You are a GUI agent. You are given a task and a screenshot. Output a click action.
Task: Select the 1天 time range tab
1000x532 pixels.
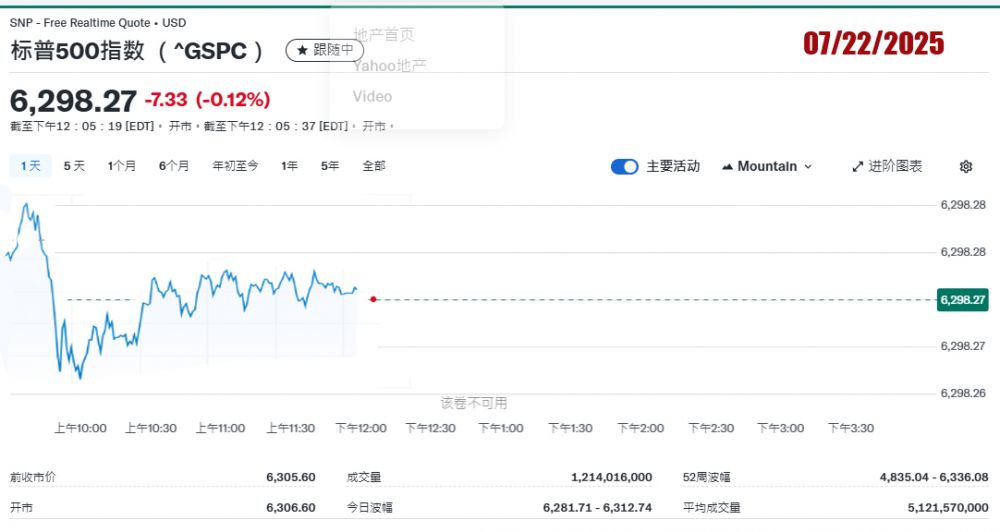[x=30, y=166]
